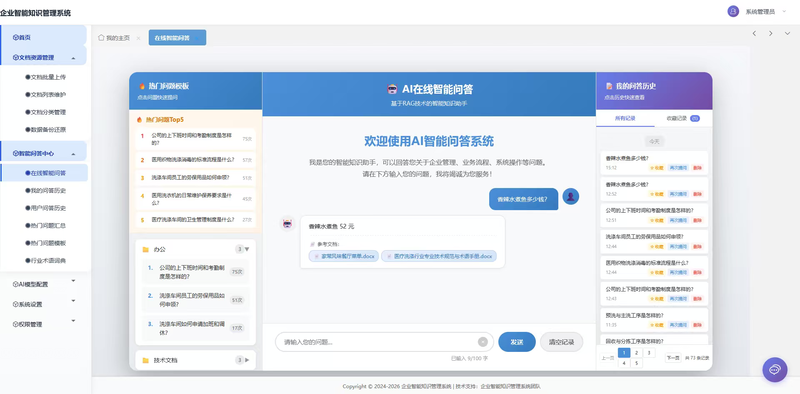This screenshot has height=394, width=800.
Task: Favorite the 预洗与主洗工序 history record
Action: coord(657,325)
